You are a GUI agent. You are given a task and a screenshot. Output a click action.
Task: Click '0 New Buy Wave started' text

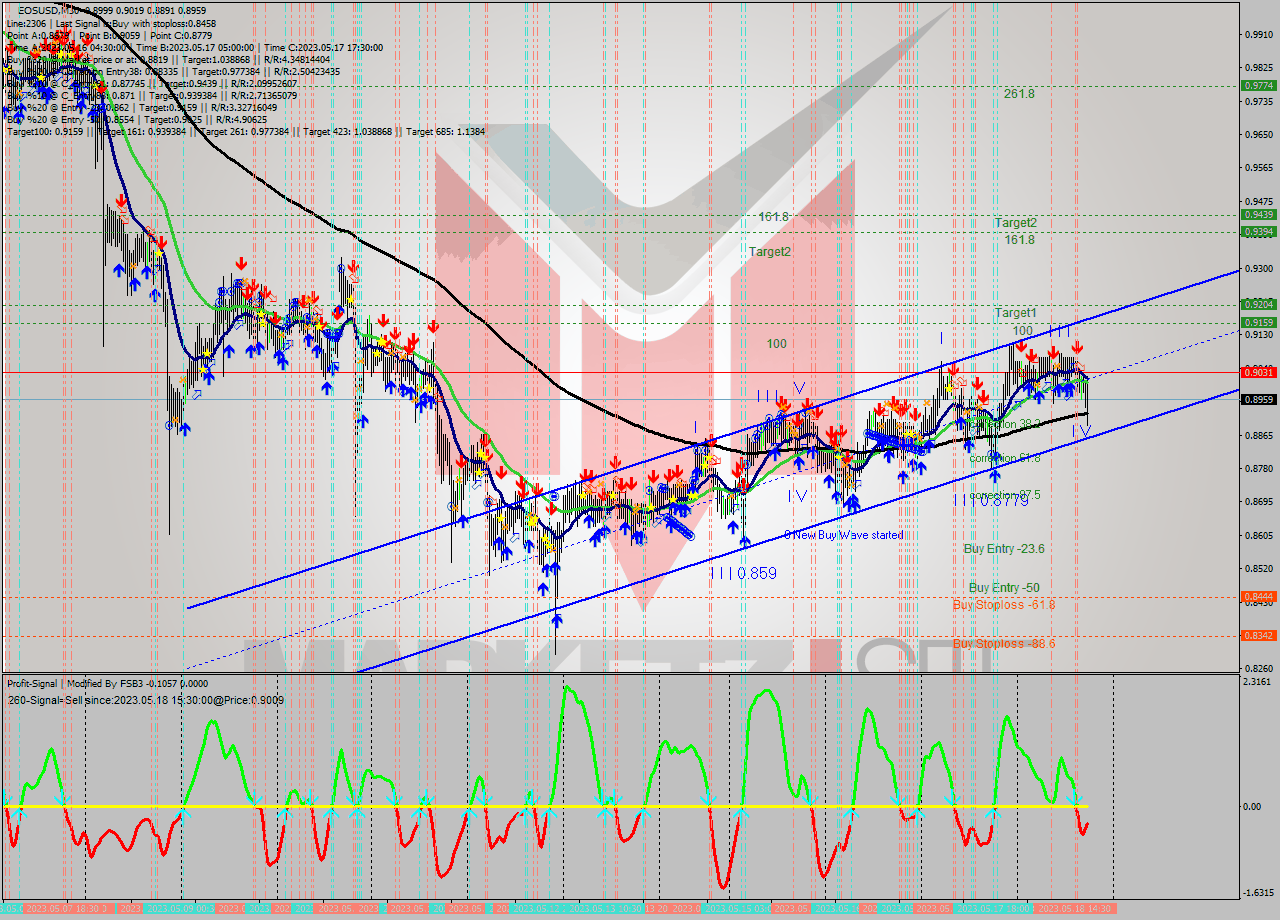[x=843, y=535]
